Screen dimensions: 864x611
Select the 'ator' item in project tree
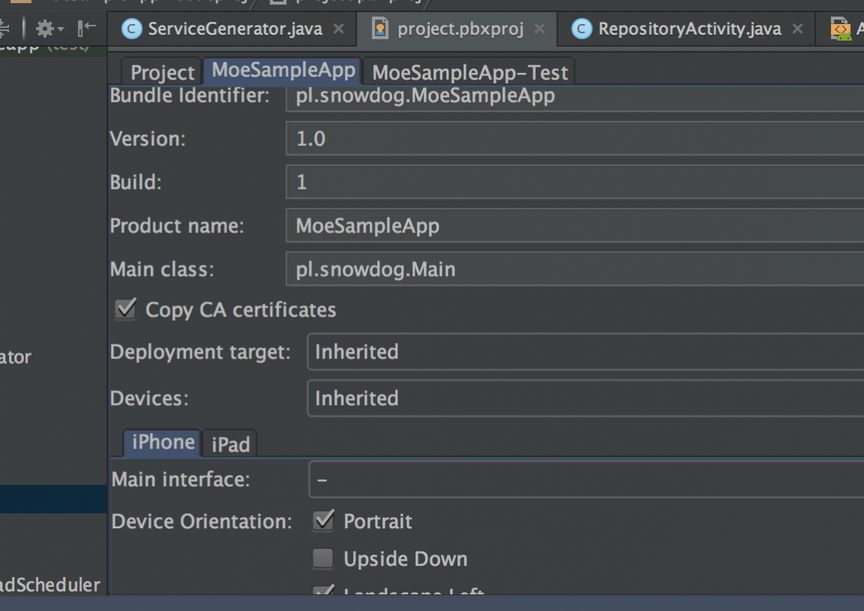coord(15,358)
